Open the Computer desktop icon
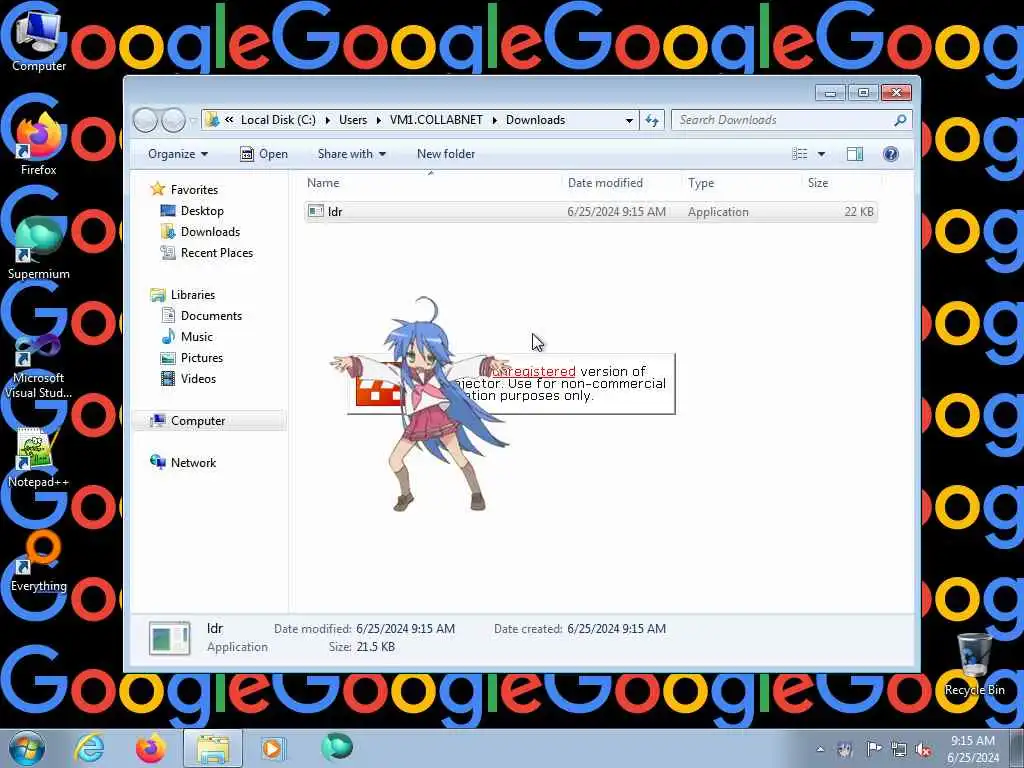Screen dimensions: 1024x768 click(x=39, y=39)
